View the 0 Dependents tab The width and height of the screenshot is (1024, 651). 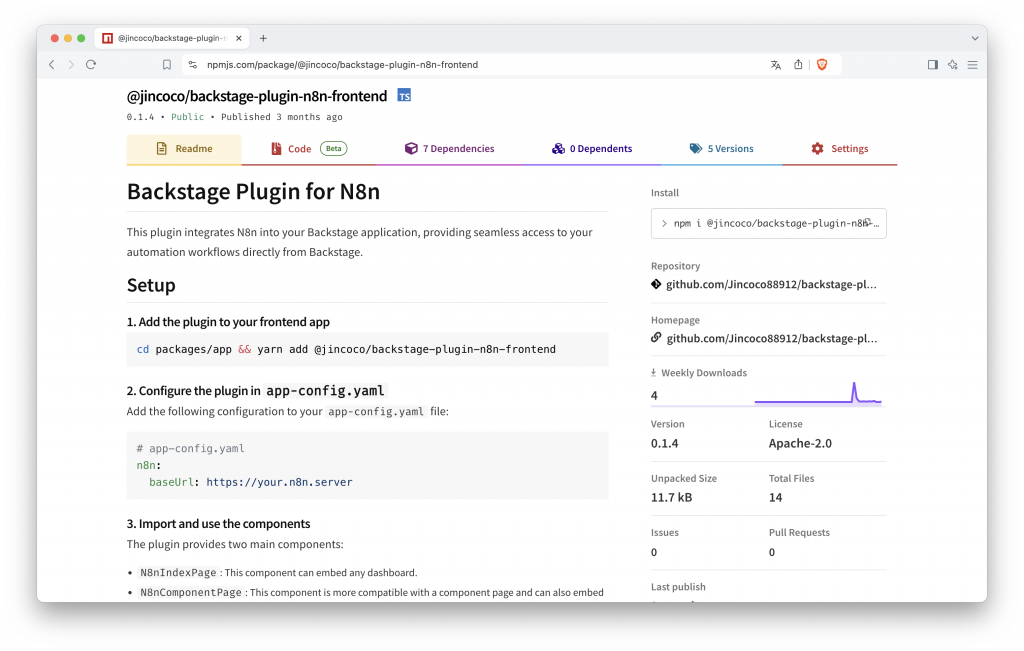[592, 149]
